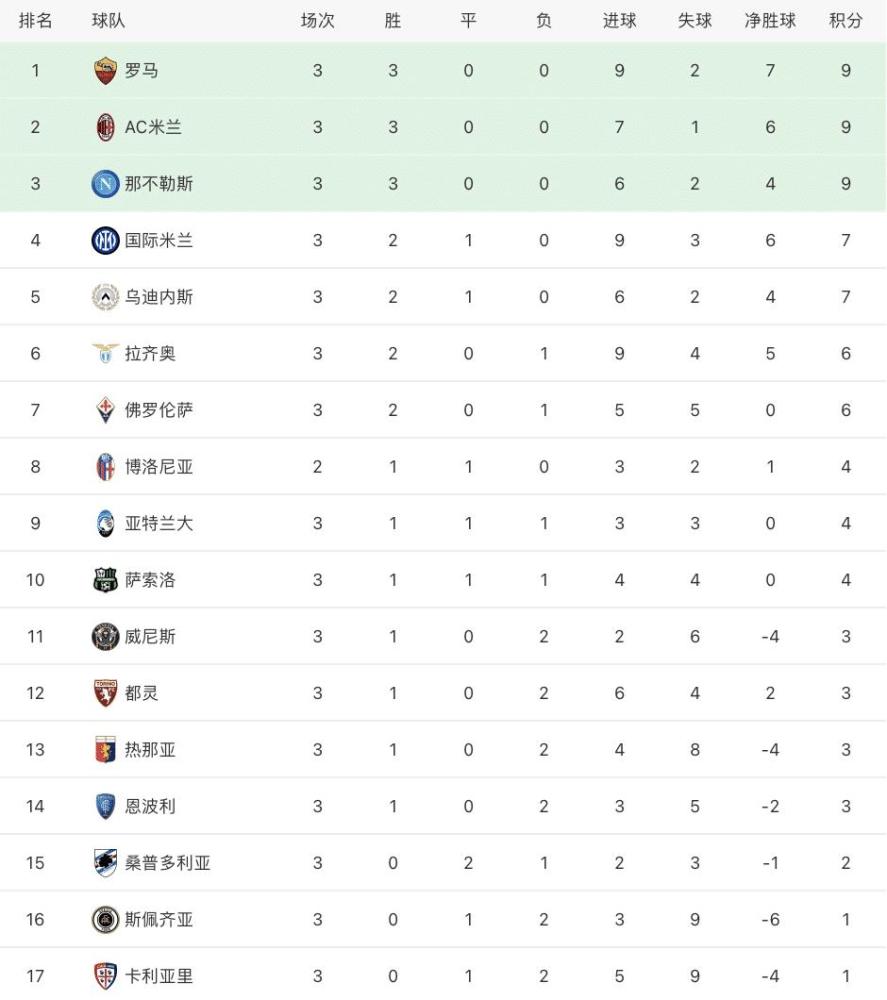
Task: Click the 排名 column header
Action: click(35, 20)
